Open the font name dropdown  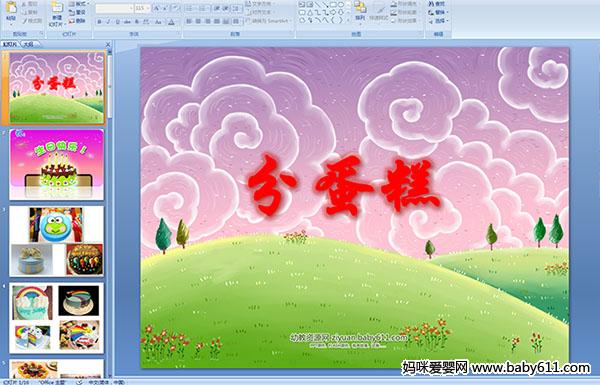point(131,8)
